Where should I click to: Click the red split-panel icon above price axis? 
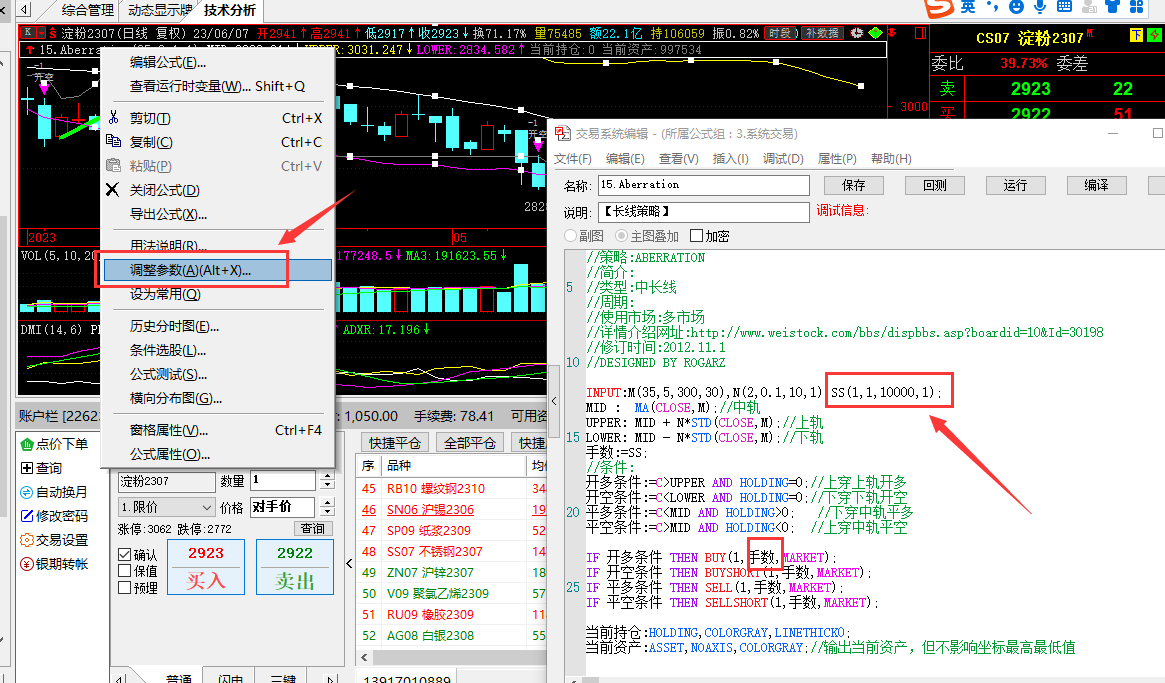[x=920, y=33]
